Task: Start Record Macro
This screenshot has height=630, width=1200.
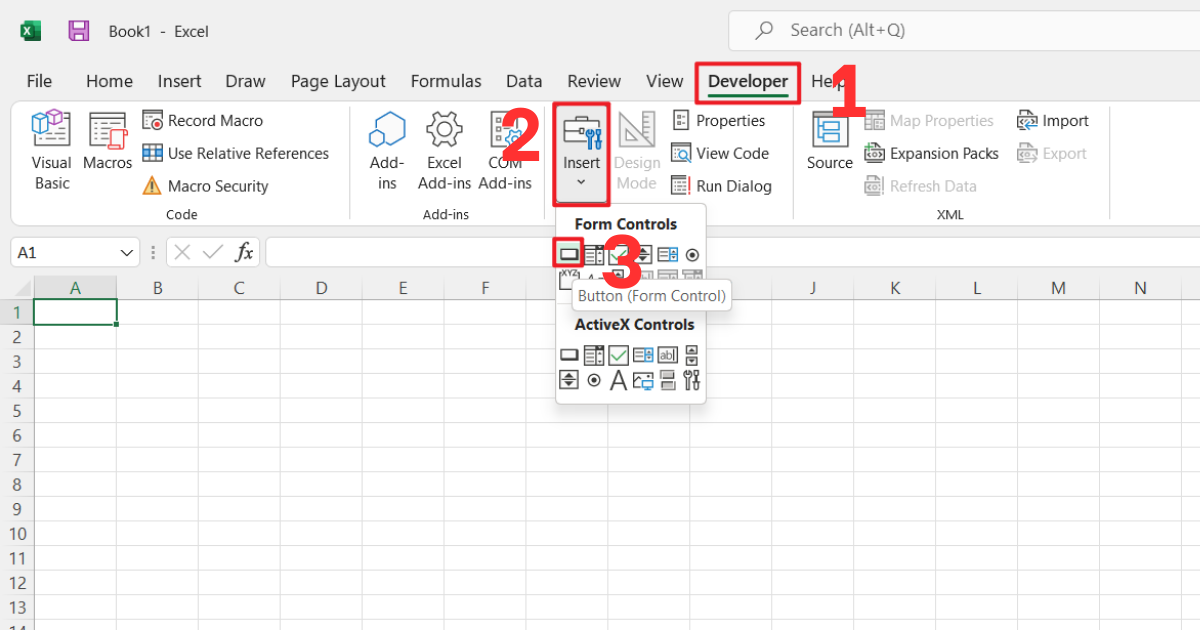Action: (x=203, y=121)
